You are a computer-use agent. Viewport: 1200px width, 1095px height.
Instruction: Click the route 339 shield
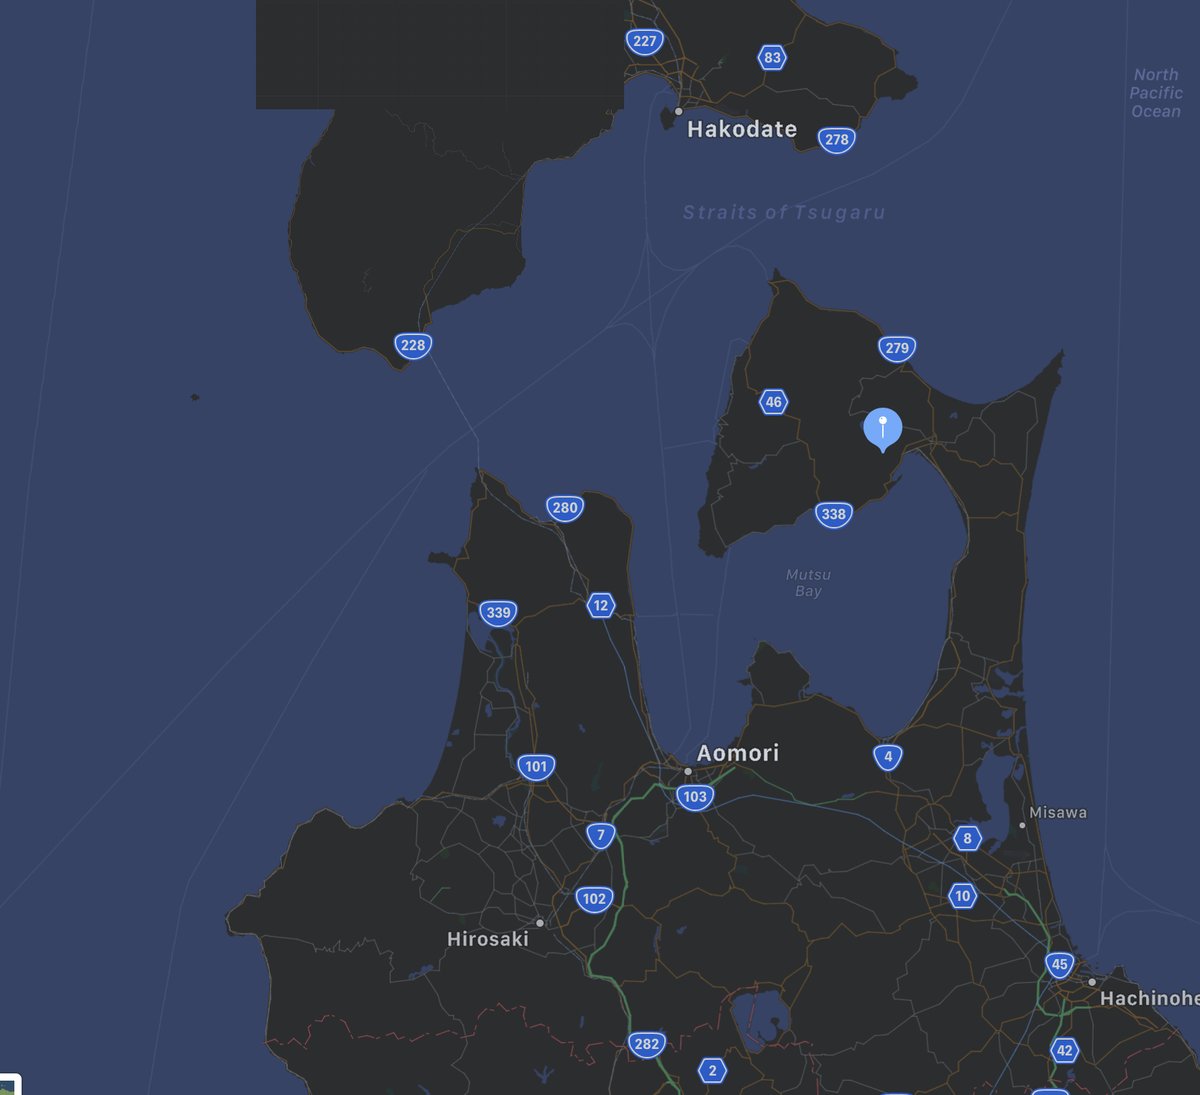click(498, 613)
